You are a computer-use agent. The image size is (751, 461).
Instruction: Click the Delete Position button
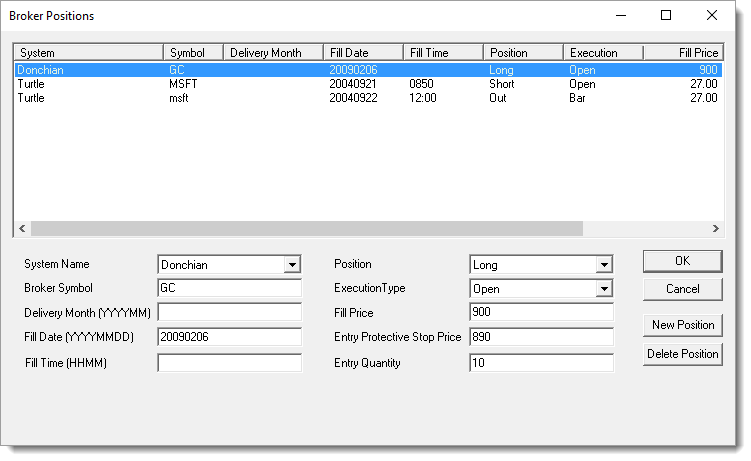[682, 354]
